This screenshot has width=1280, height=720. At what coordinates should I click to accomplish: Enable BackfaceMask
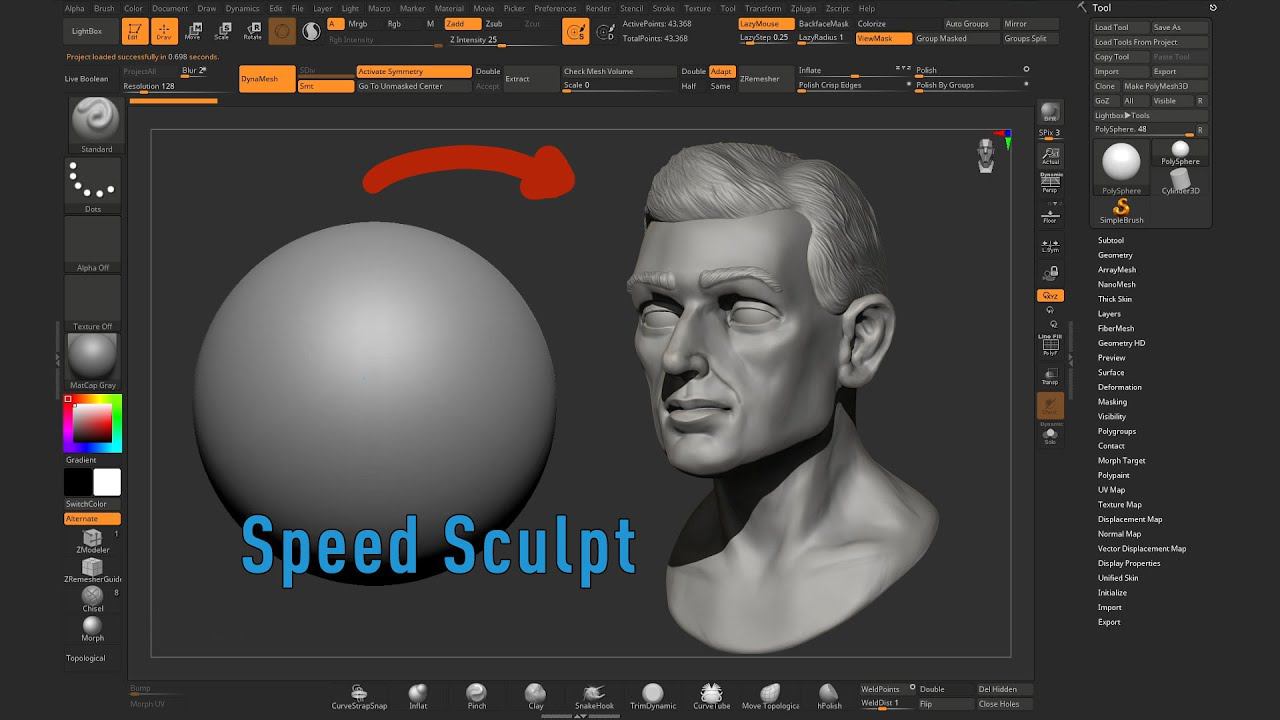[824, 24]
